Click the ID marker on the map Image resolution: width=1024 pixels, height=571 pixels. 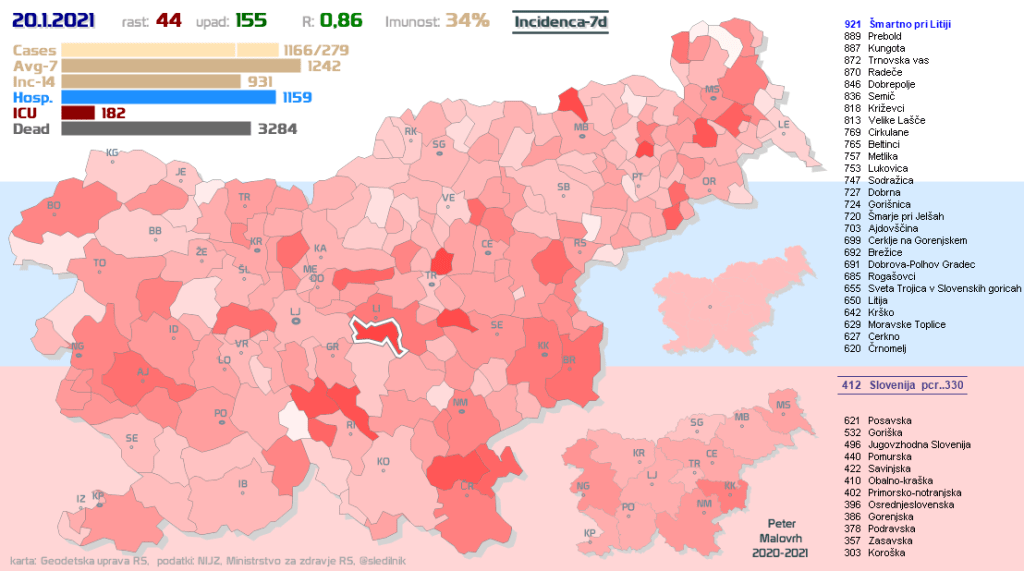[x=173, y=331]
